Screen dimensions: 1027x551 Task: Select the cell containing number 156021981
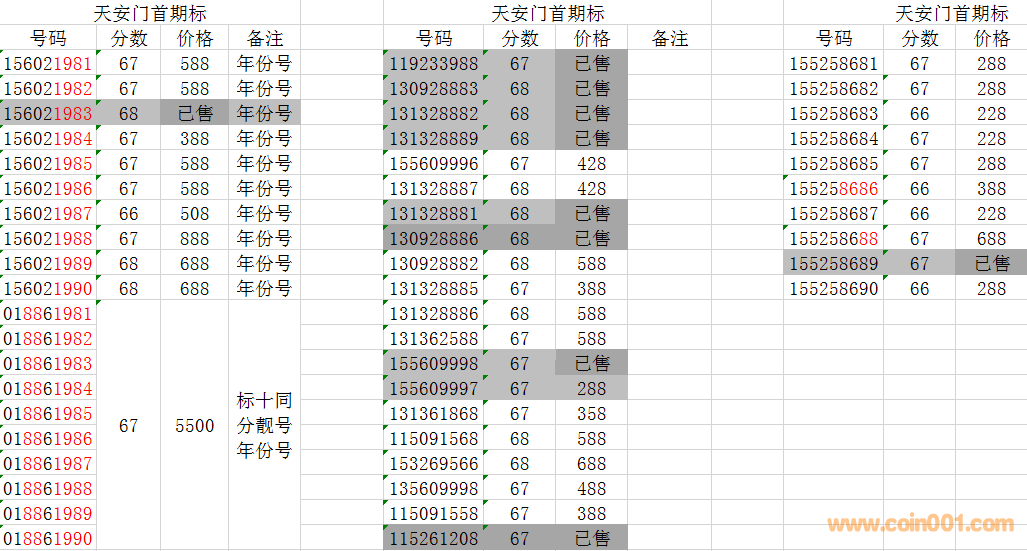pyautogui.click(x=48, y=63)
